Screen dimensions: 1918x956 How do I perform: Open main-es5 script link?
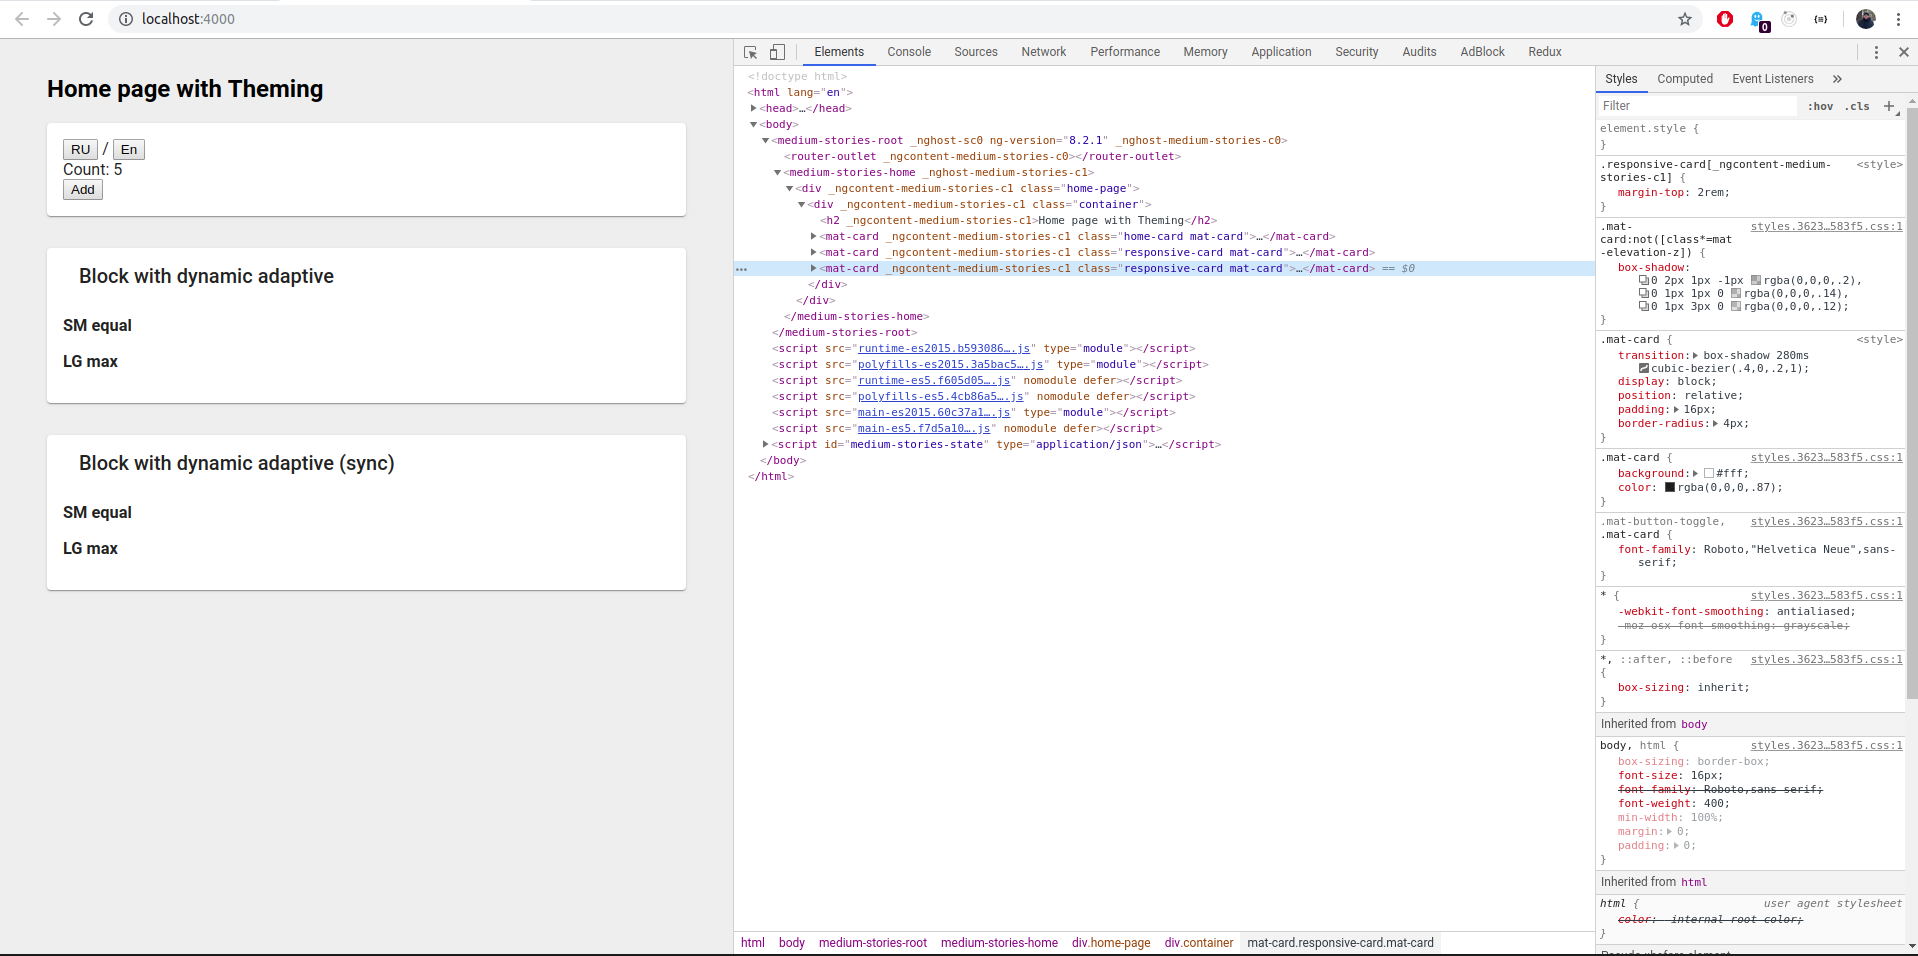click(924, 429)
